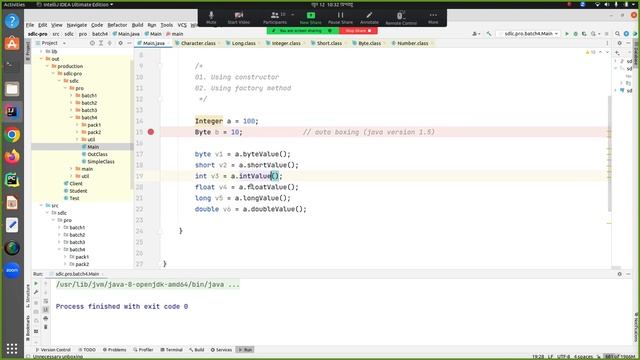640x360 pixels.
Task: Open PyCharm from Ubuntu dock
Action: tap(12, 180)
